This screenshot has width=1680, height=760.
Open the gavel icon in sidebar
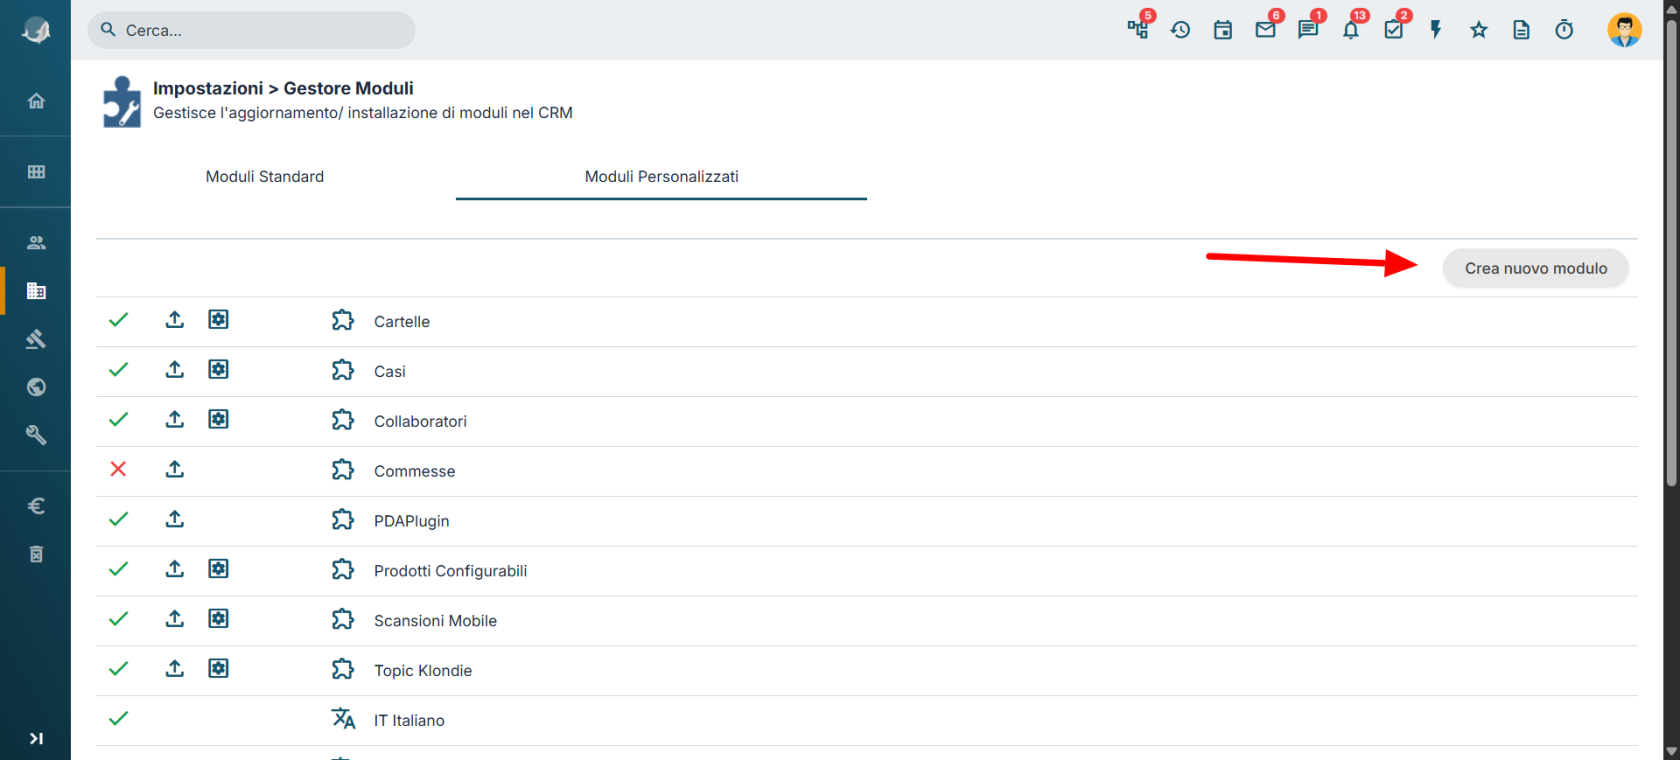pyautogui.click(x=36, y=339)
